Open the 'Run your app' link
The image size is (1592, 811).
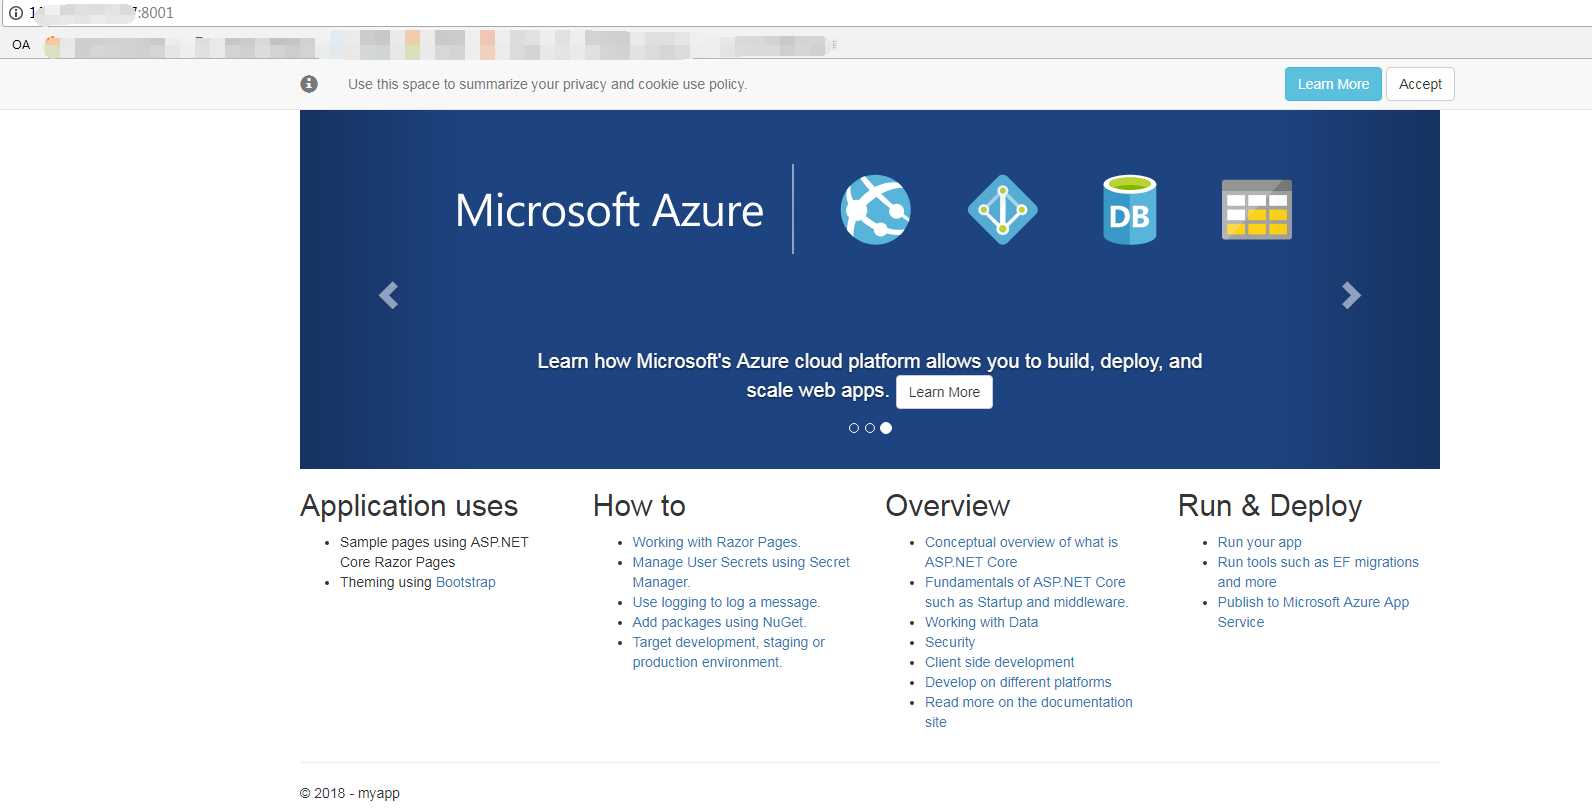1259,542
